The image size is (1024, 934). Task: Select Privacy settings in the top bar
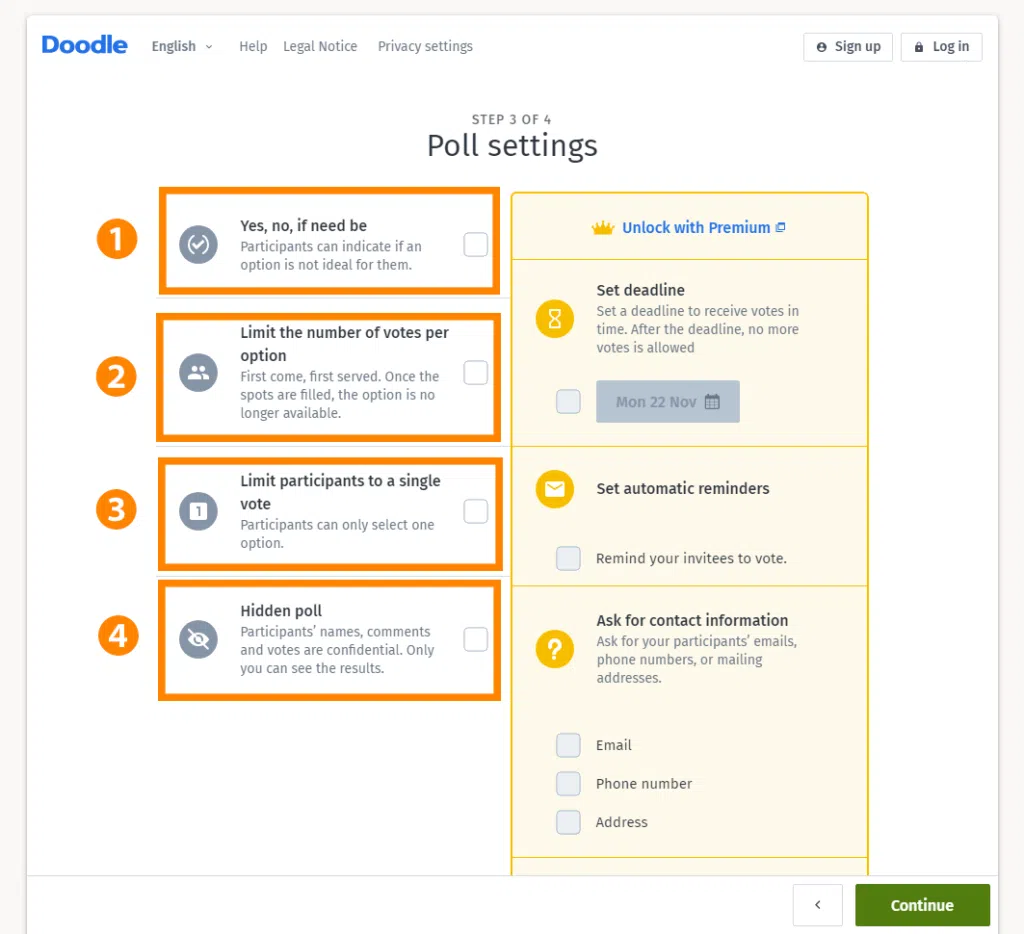(424, 46)
